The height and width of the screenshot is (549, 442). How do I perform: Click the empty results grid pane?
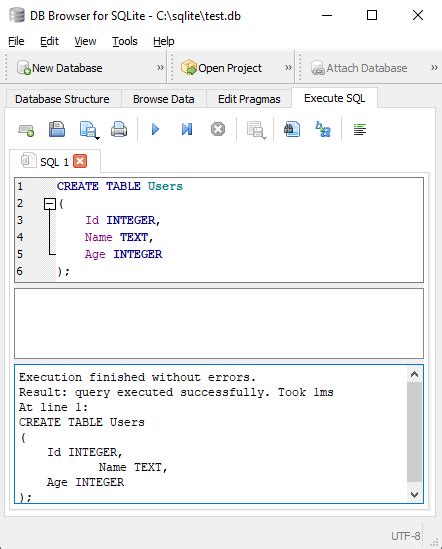(x=219, y=323)
